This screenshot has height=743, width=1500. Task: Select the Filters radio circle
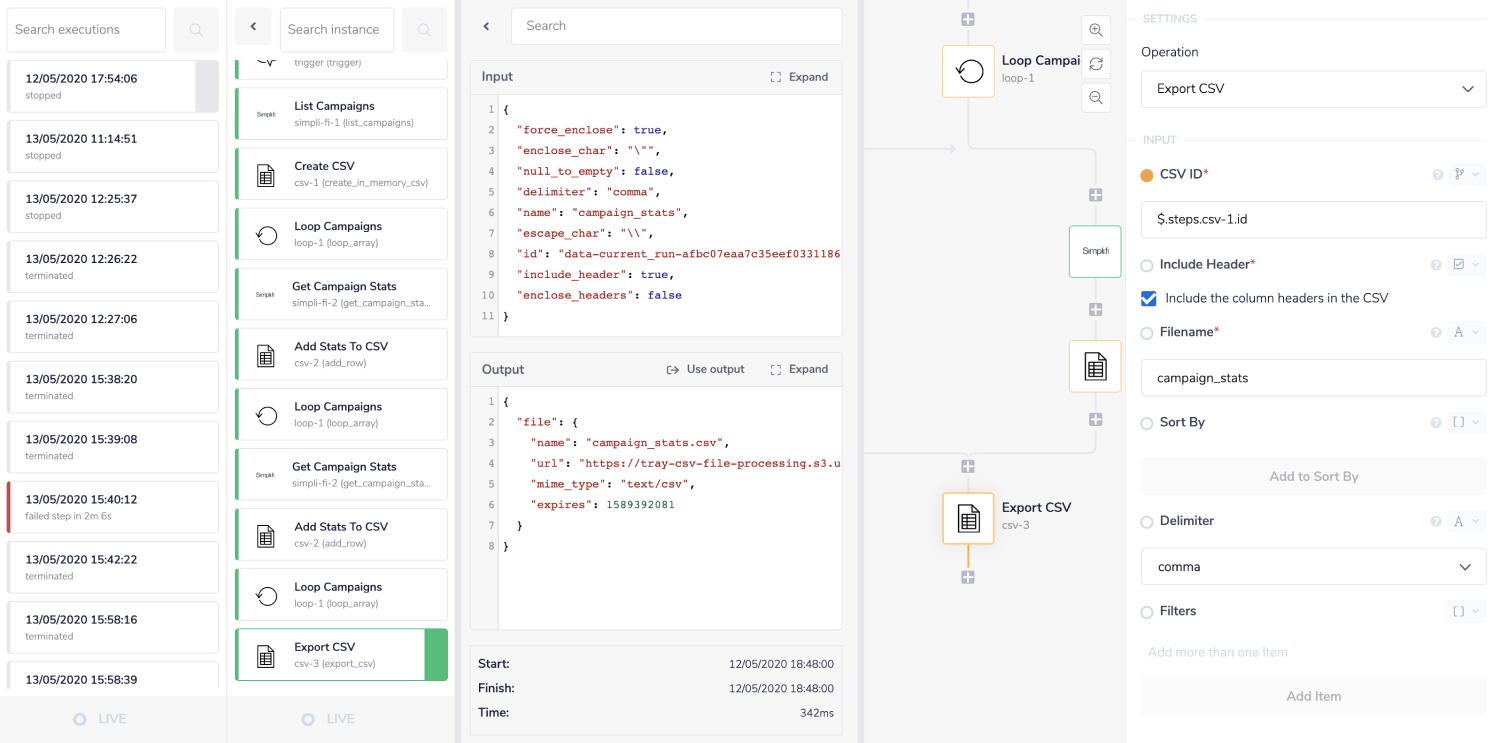pyautogui.click(x=1147, y=612)
